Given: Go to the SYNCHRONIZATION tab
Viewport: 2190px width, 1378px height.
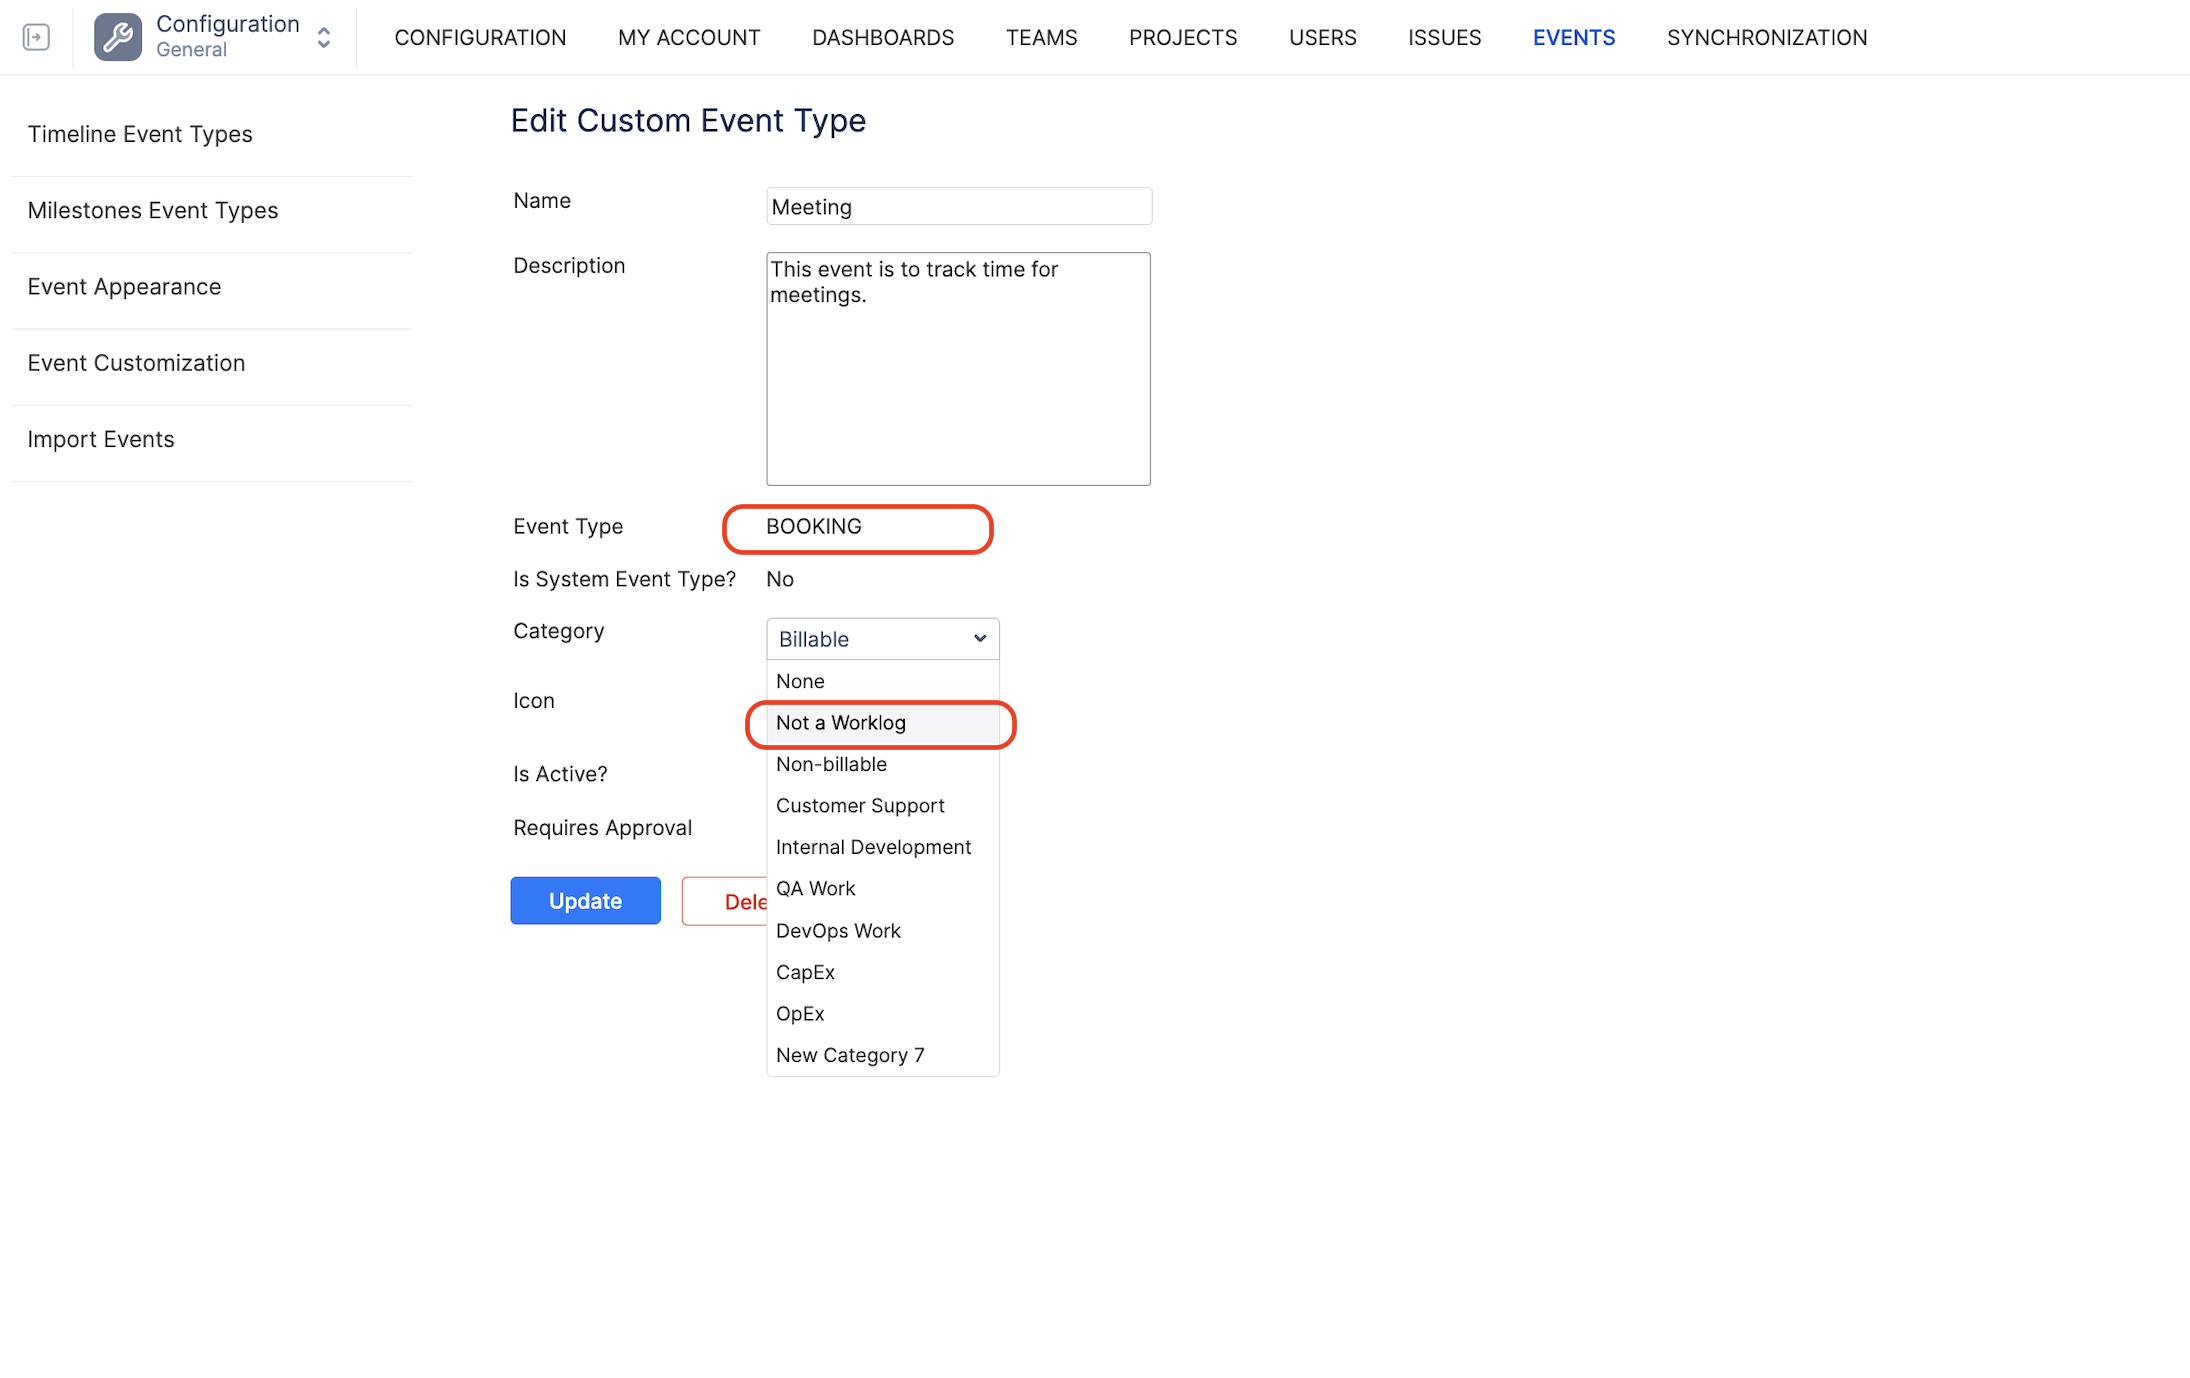Looking at the screenshot, I should (1766, 38).
